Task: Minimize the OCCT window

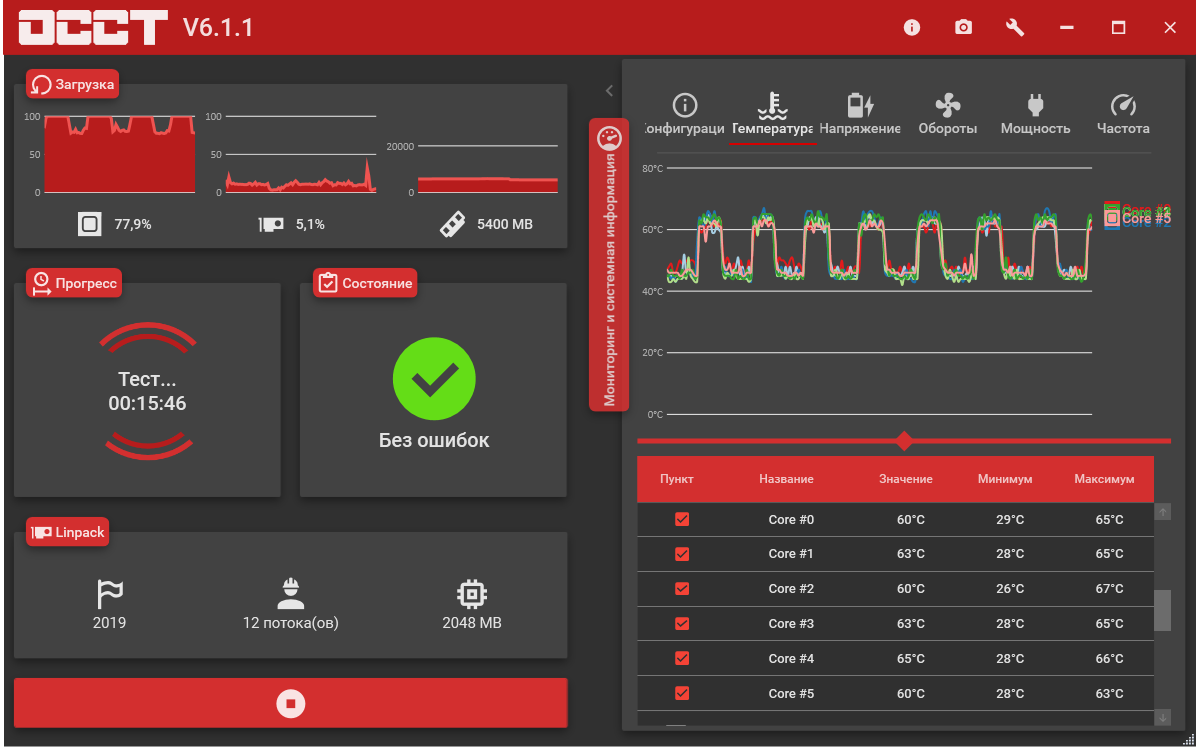Action: click(1067, 28)
